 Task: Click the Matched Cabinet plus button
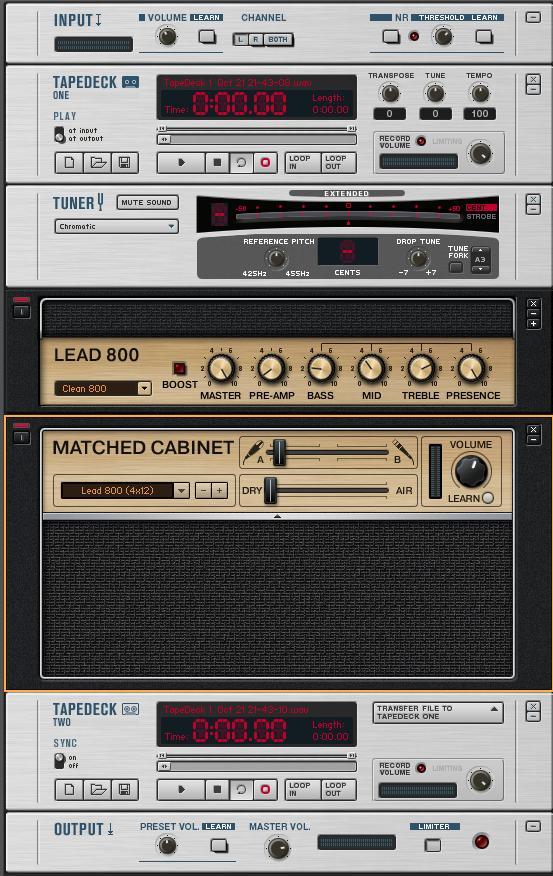click(x=220, y=491)
